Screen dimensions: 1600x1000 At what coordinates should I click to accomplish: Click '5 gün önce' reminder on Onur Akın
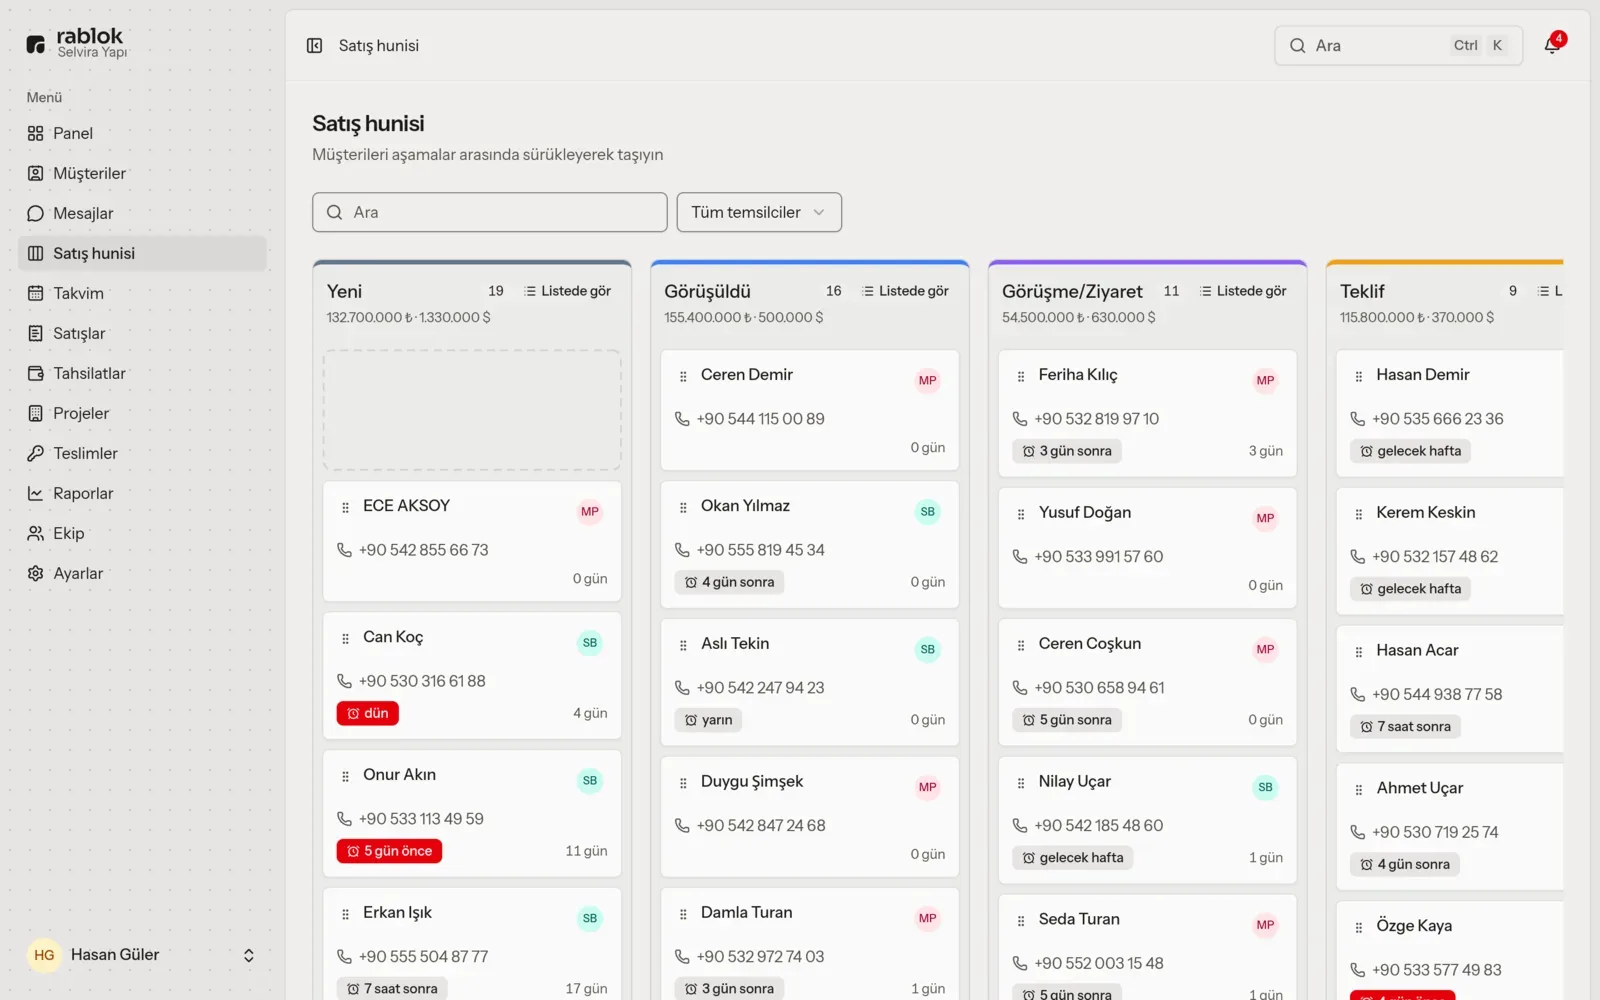point(389,851)
